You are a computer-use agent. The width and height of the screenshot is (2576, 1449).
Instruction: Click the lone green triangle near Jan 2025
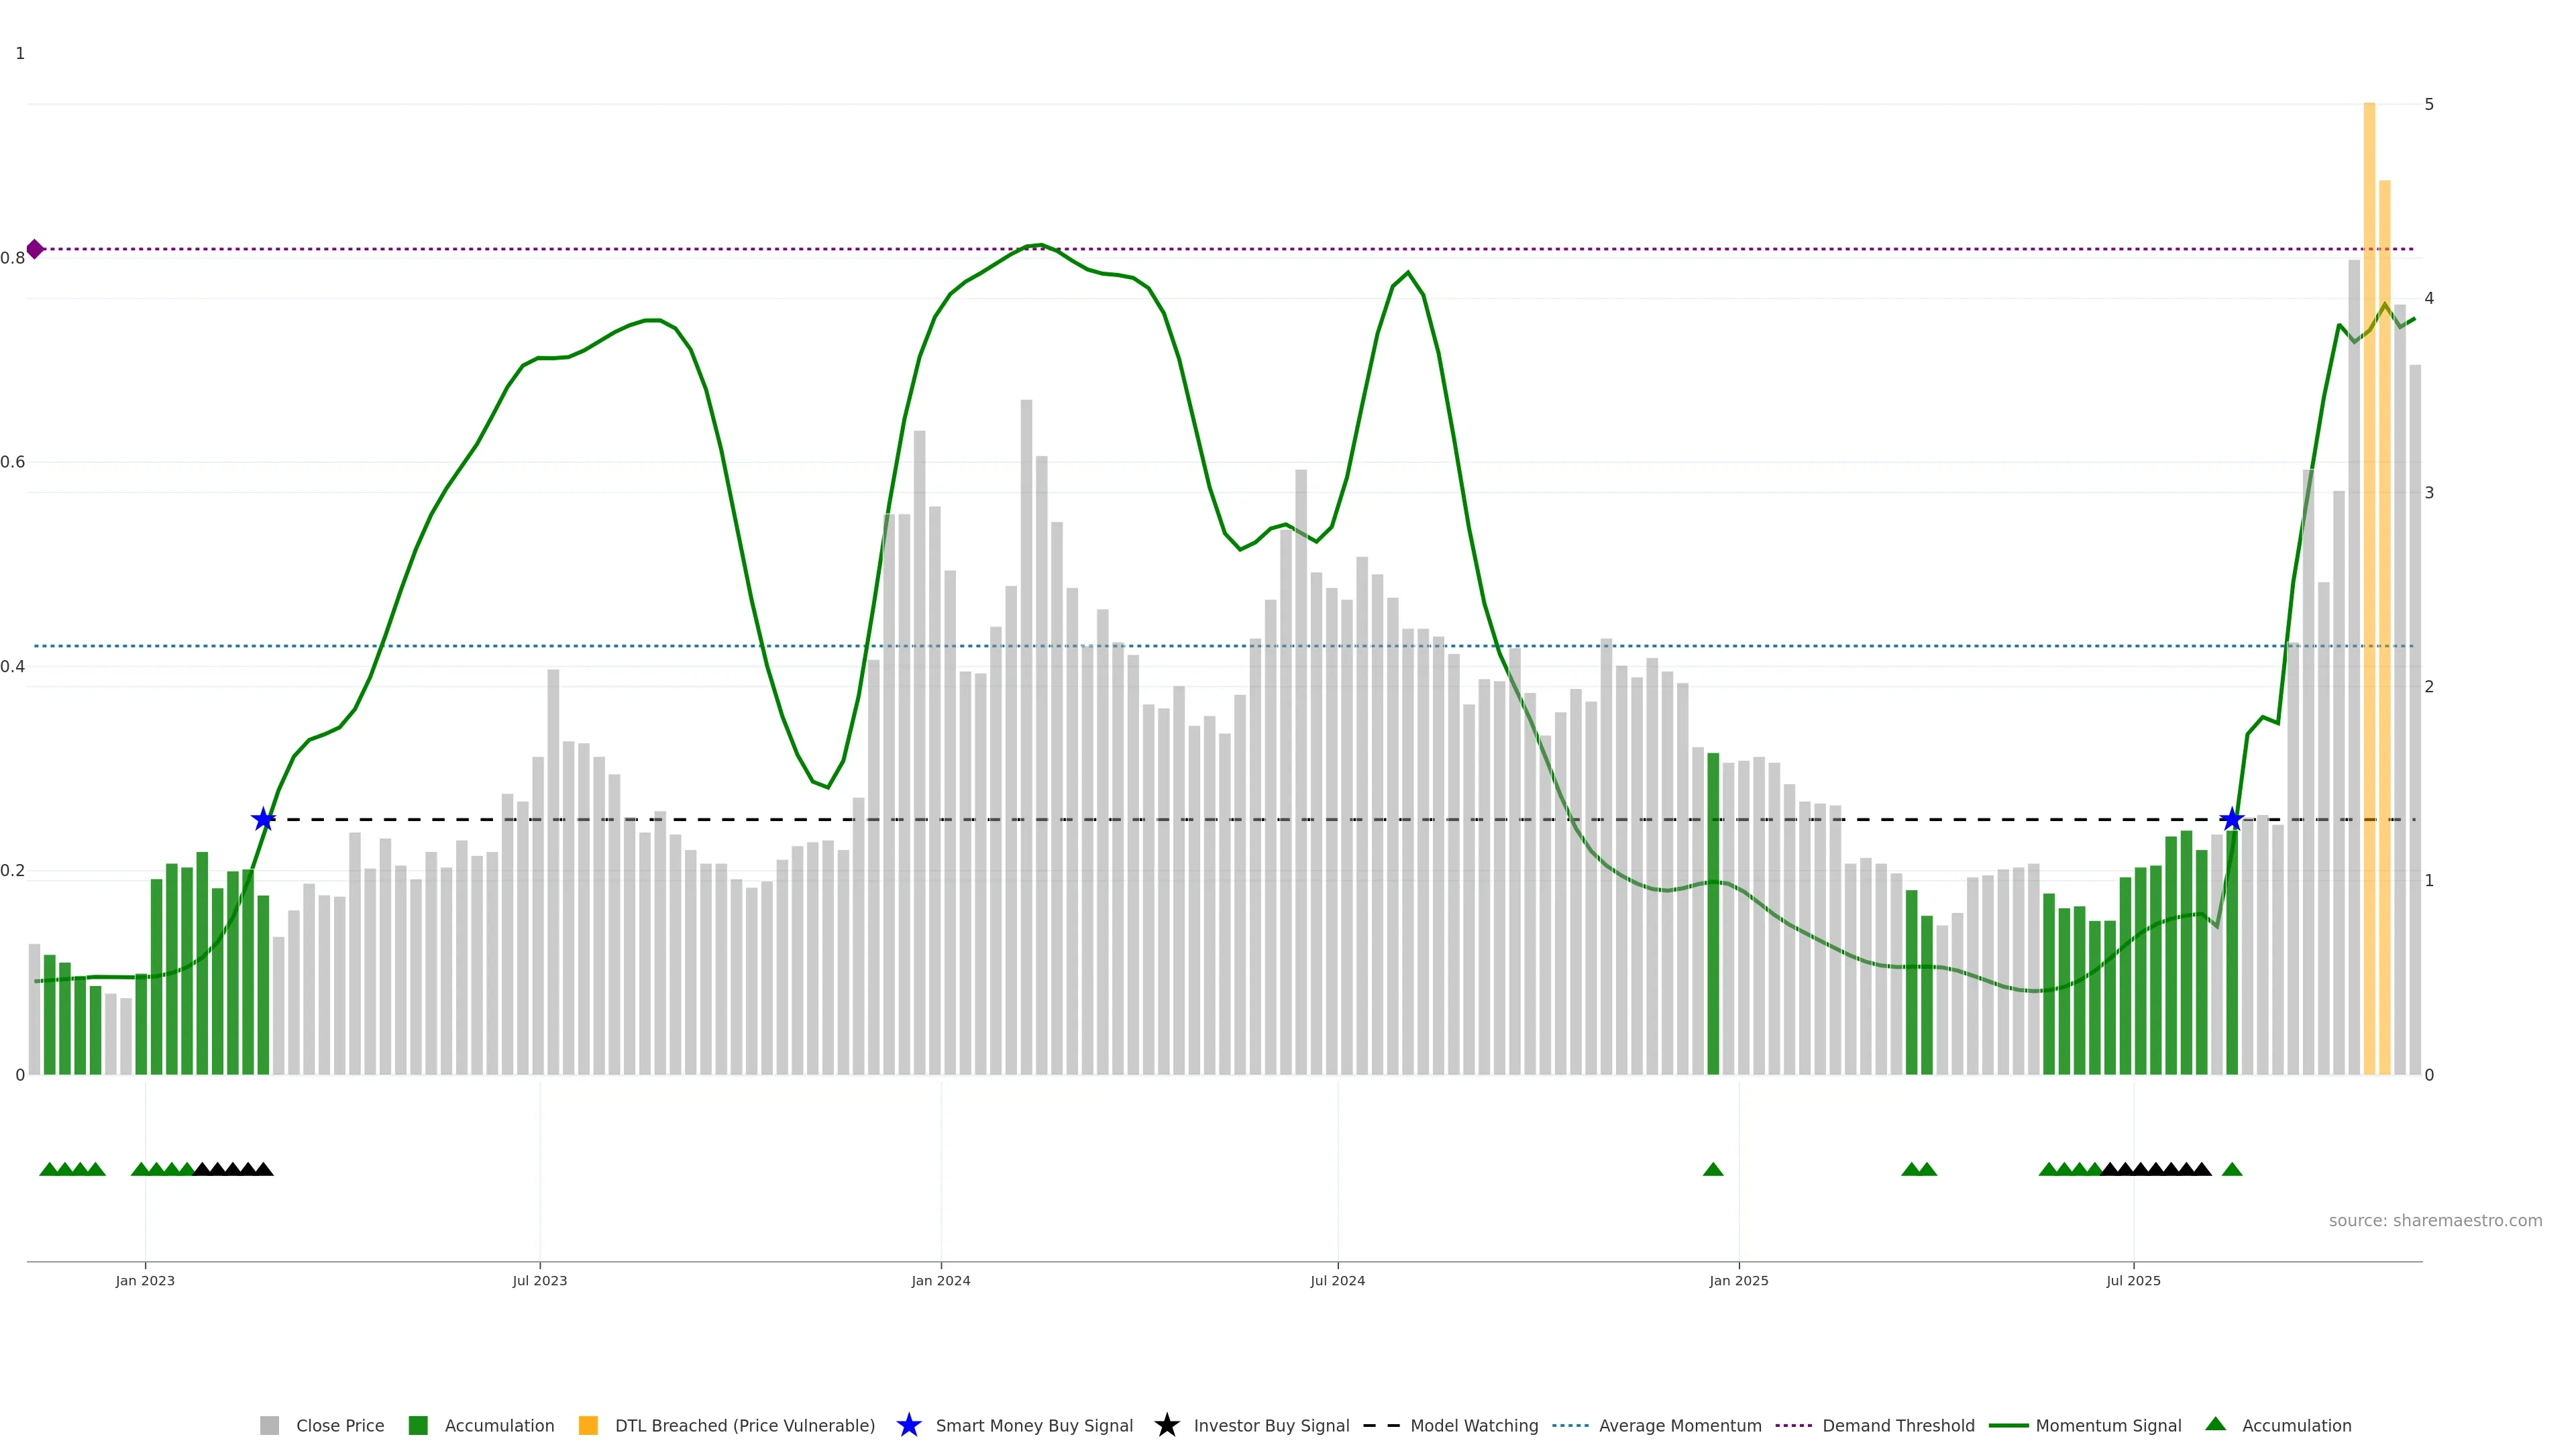1713,1170
